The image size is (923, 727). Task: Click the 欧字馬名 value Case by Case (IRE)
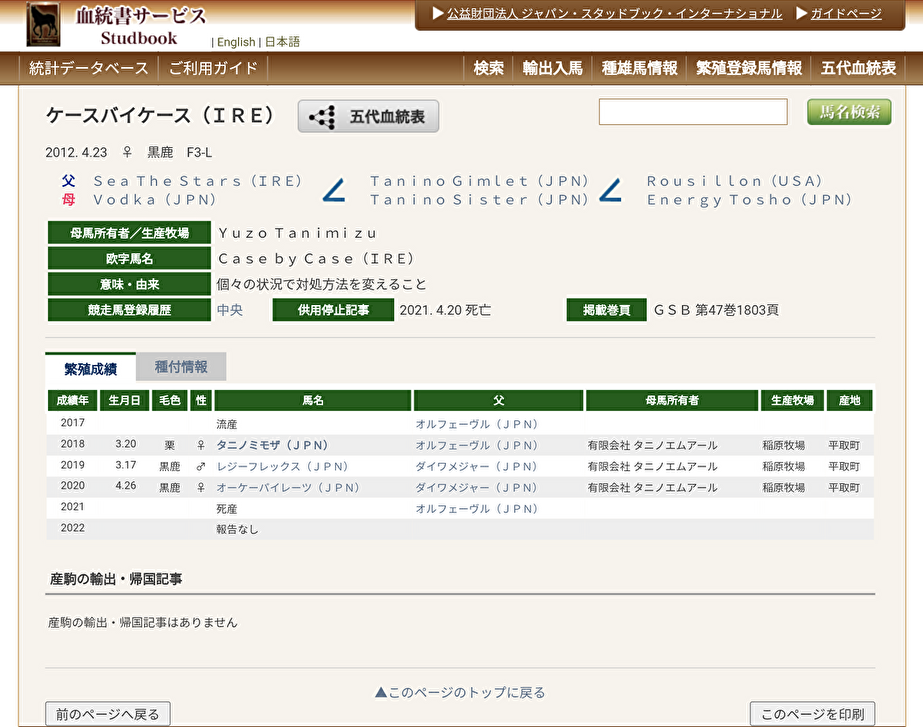click(x=316, y=258)
